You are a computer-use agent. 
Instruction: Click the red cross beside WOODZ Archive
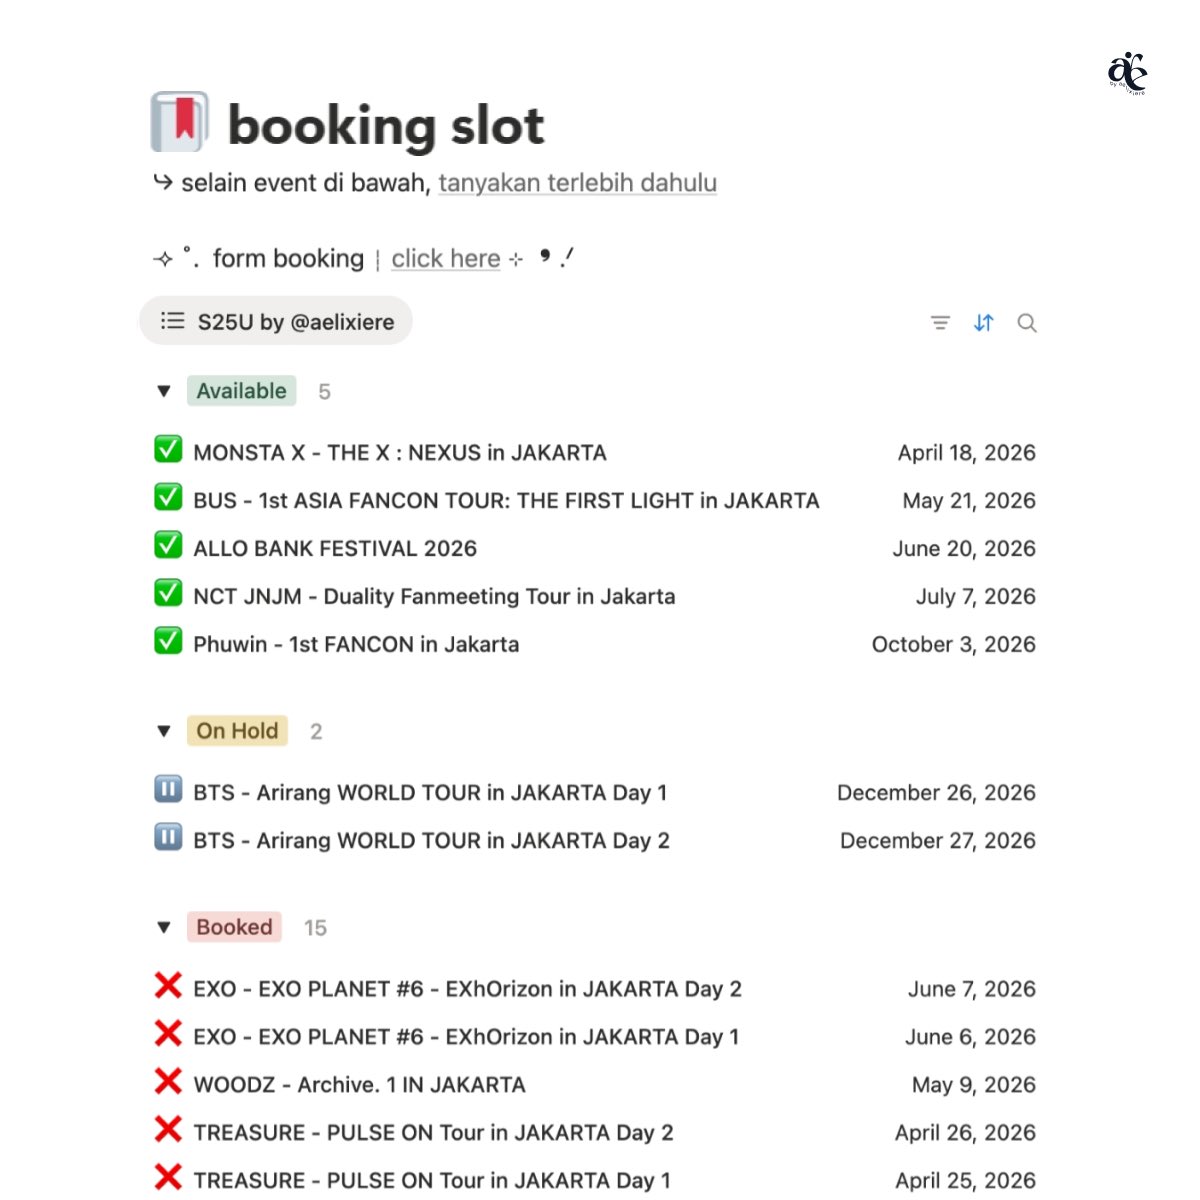[168, 1082]
